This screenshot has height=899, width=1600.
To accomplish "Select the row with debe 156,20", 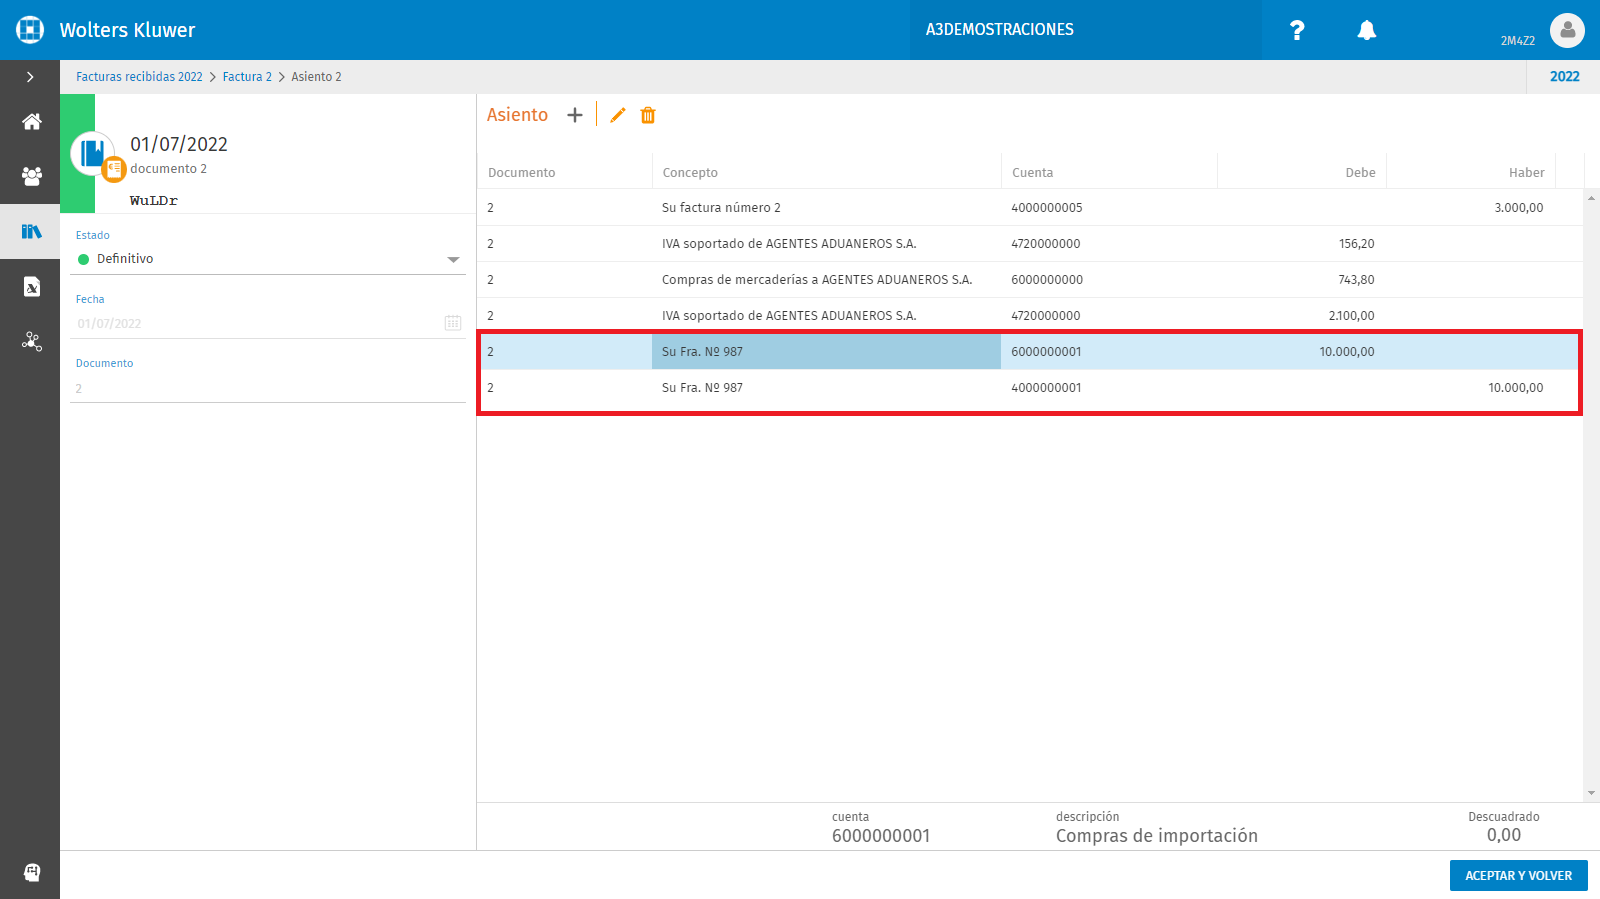I will [1030, 244].
